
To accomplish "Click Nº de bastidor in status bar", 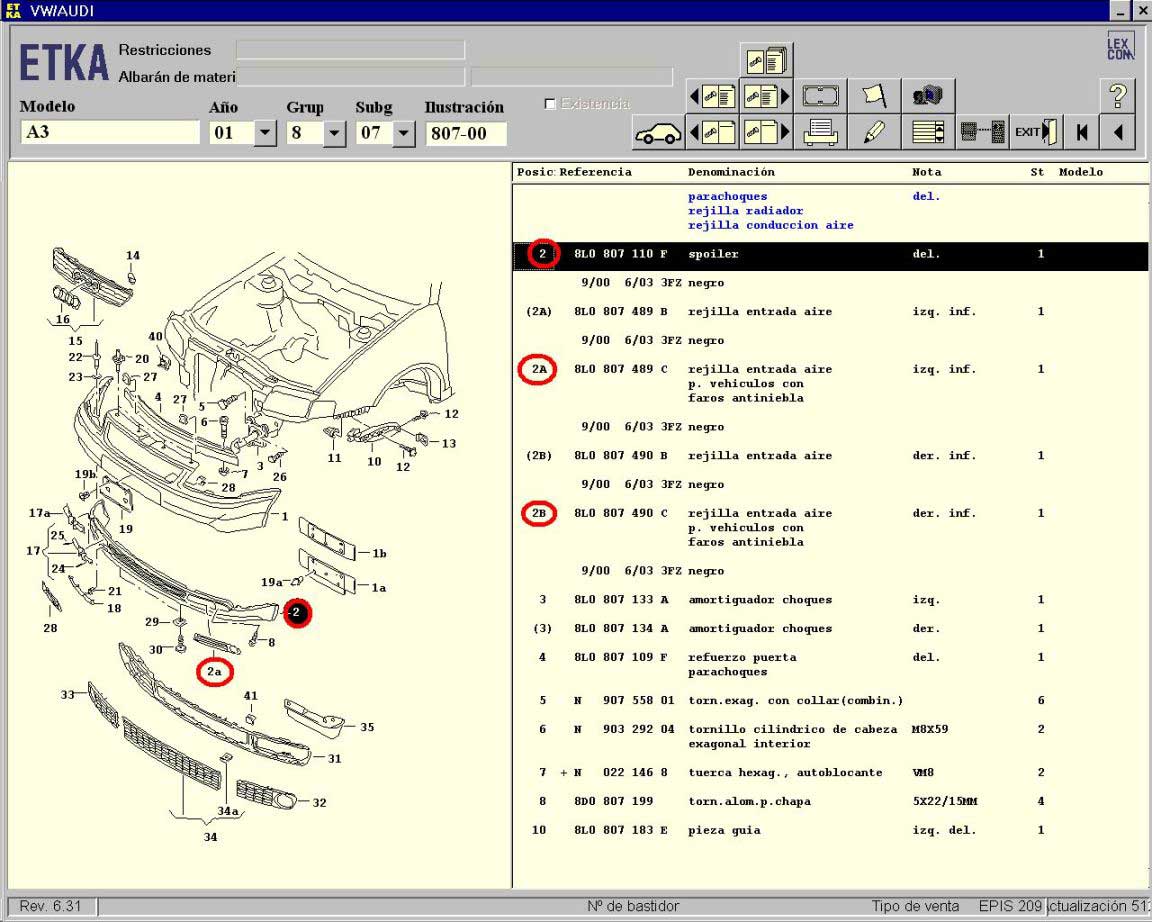I will tap(633, 906).
